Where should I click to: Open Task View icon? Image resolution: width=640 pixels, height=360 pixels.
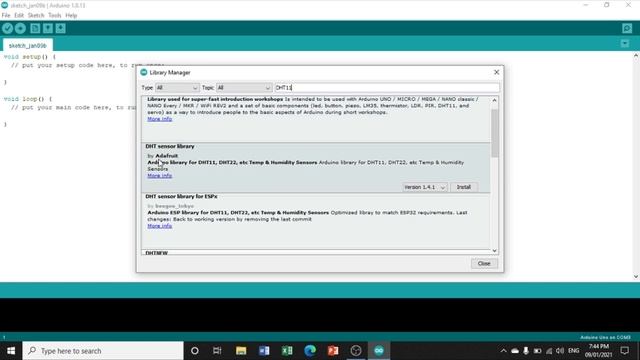coord(217,351)
